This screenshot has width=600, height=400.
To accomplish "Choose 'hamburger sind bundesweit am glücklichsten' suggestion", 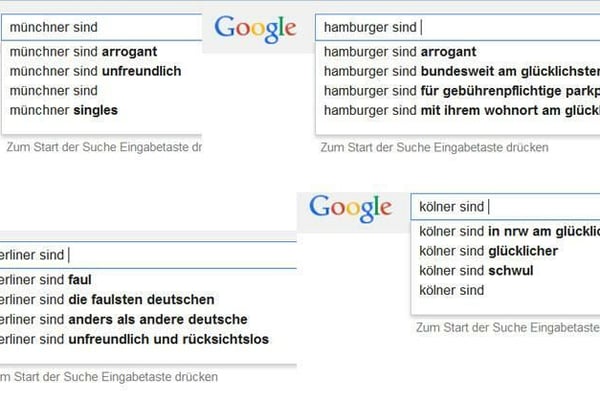I will coord(460,71).
